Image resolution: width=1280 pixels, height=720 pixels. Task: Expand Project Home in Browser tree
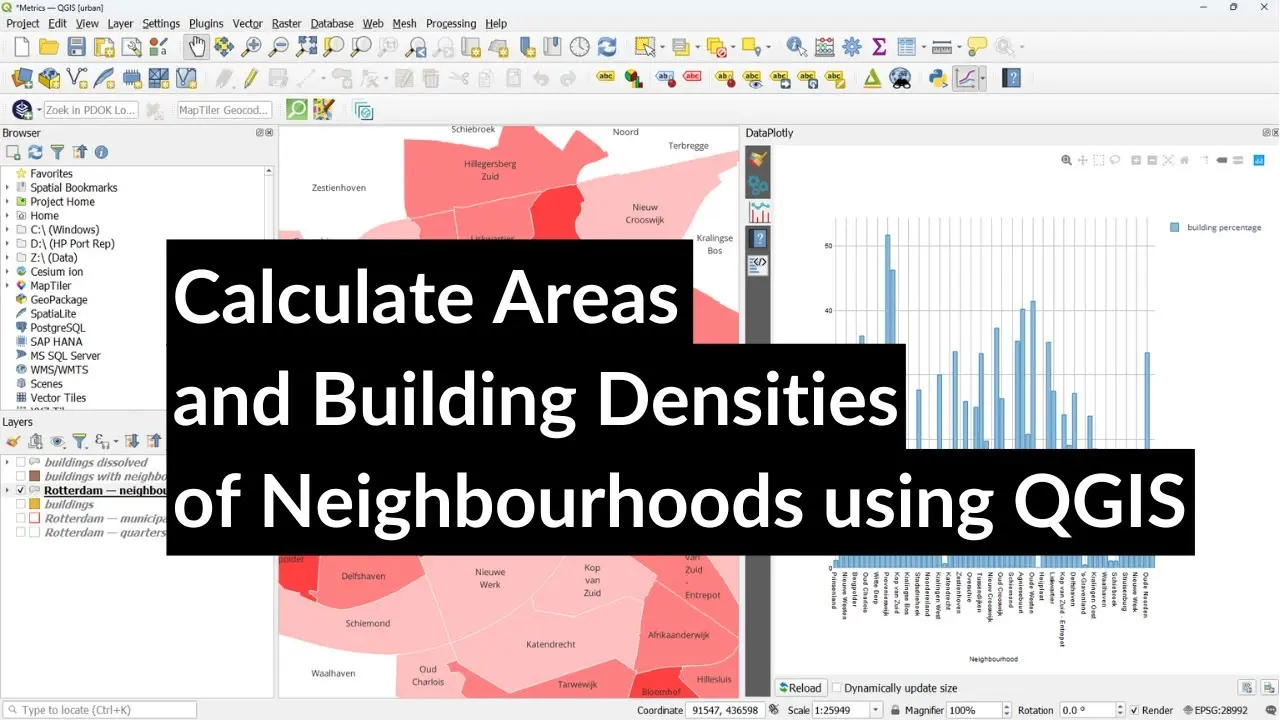7,202
